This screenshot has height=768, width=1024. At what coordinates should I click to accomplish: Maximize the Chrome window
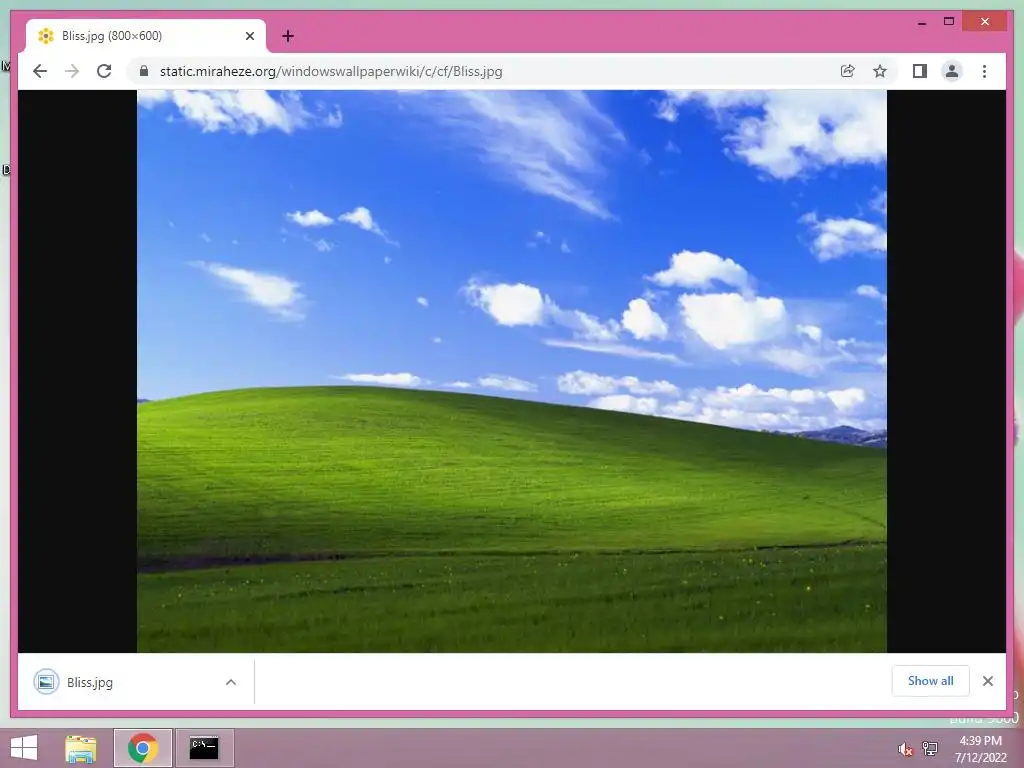click(x=949, y=22)
